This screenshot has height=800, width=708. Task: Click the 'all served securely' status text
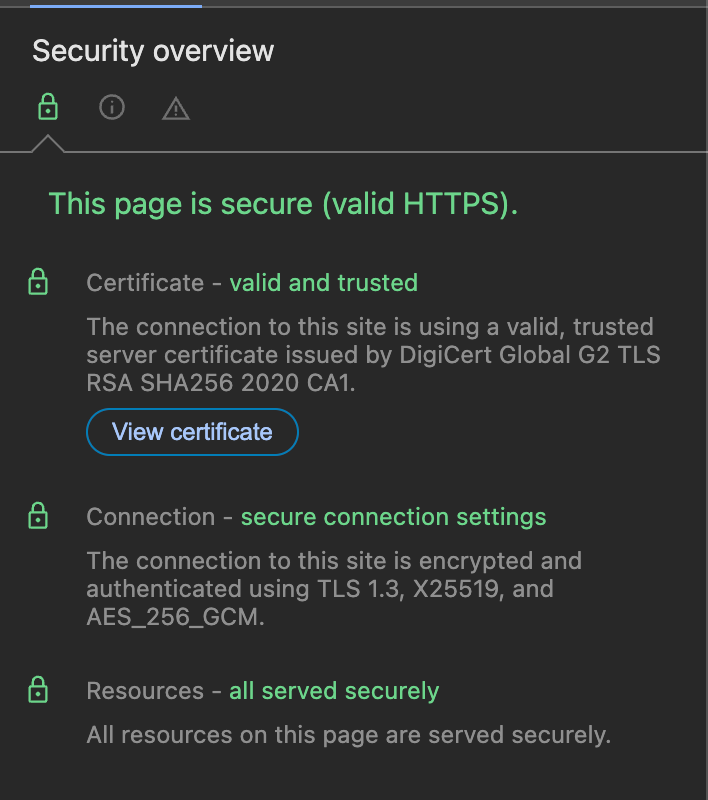(334, 691)
